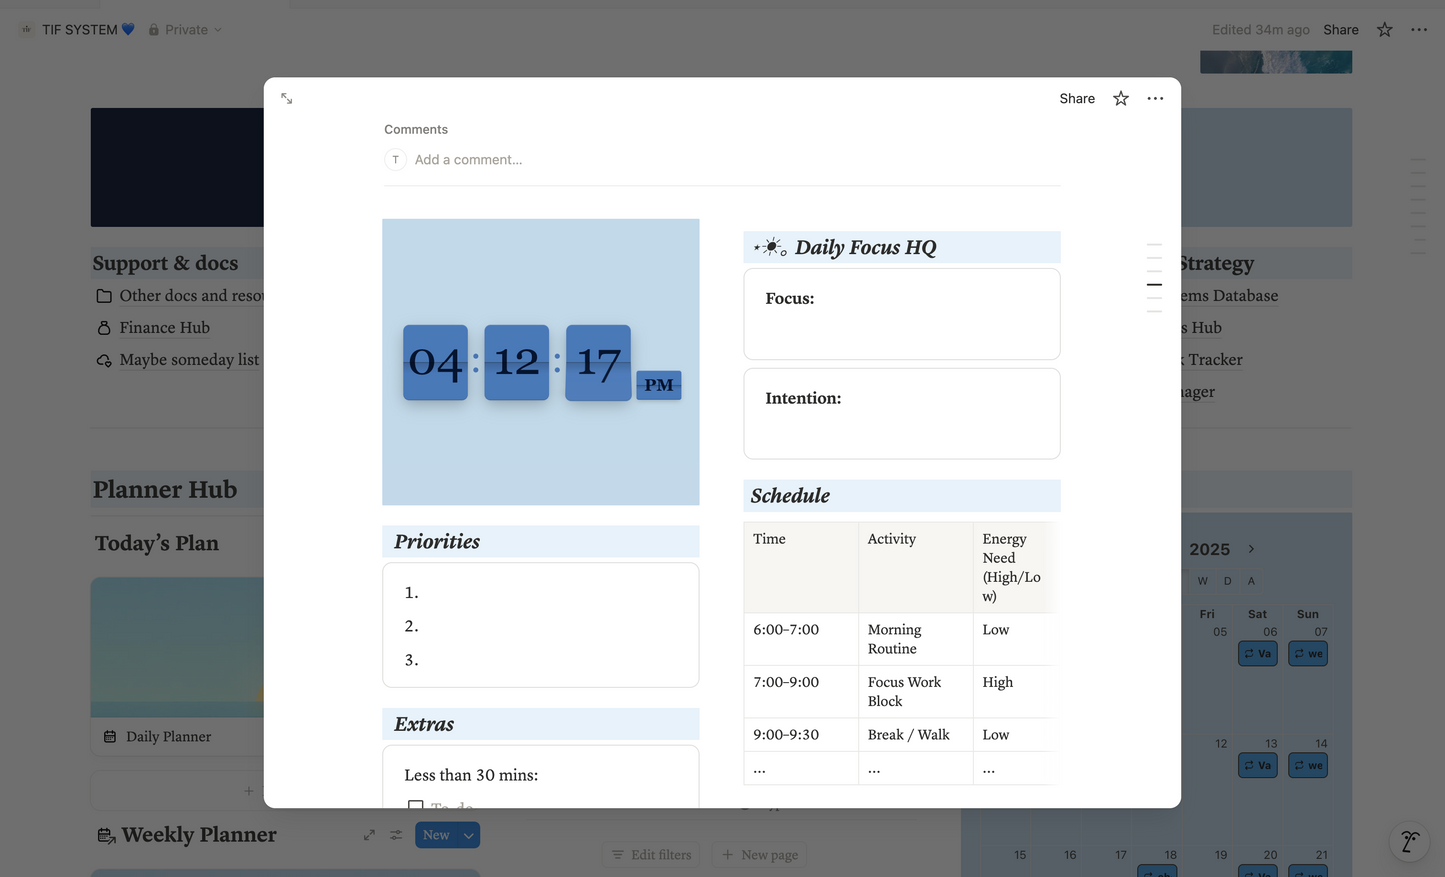Image resolution: width=1445 pixels, height=877 pixels.
Task: Switch calendar to the D day view
Action: (x=1227, y=581)
